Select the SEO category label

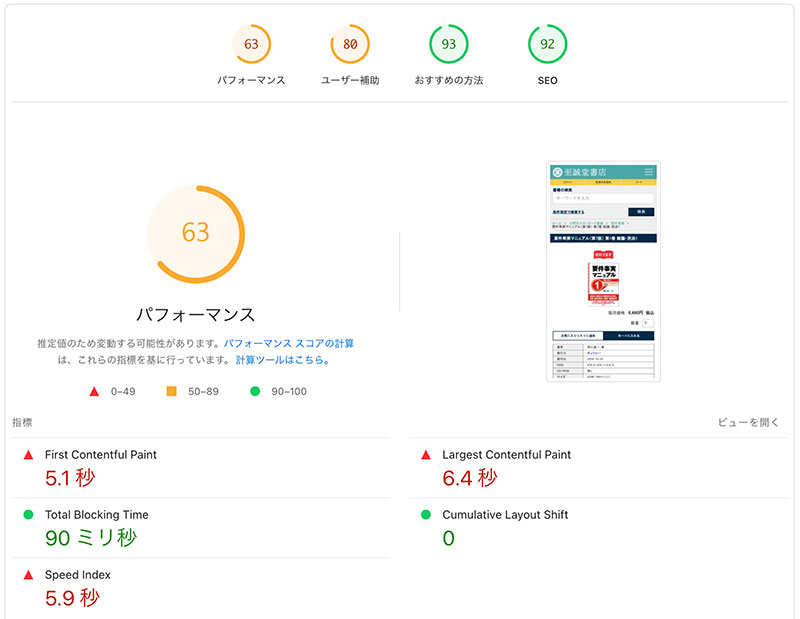[x=547, y=80]
